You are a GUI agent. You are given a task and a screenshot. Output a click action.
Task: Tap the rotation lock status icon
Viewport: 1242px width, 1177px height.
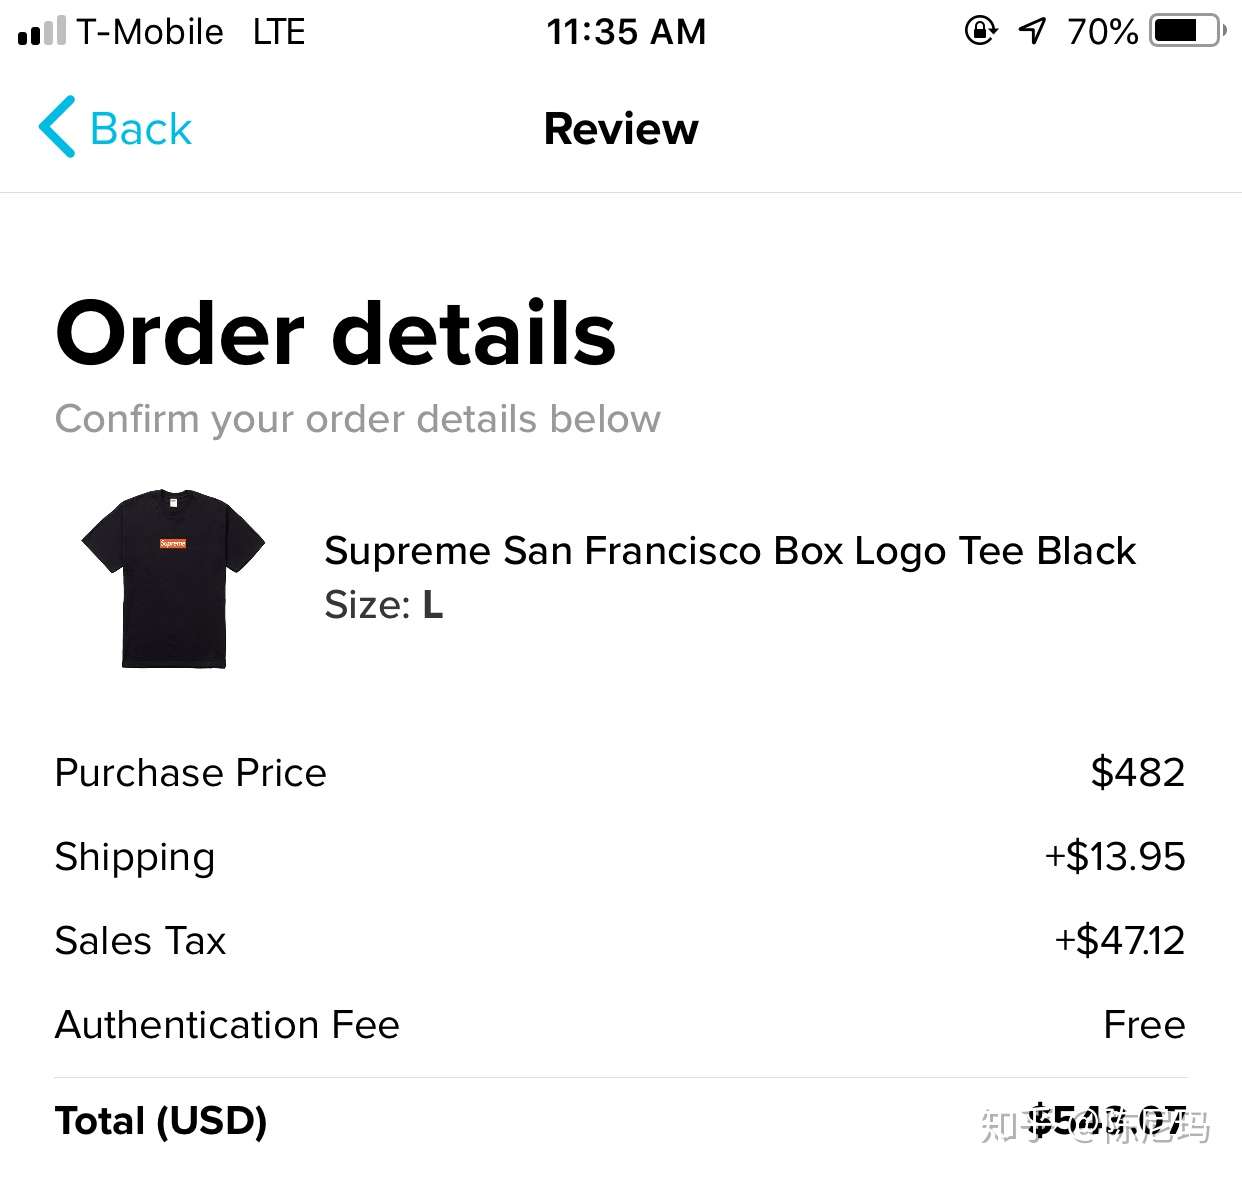[980, 31]
